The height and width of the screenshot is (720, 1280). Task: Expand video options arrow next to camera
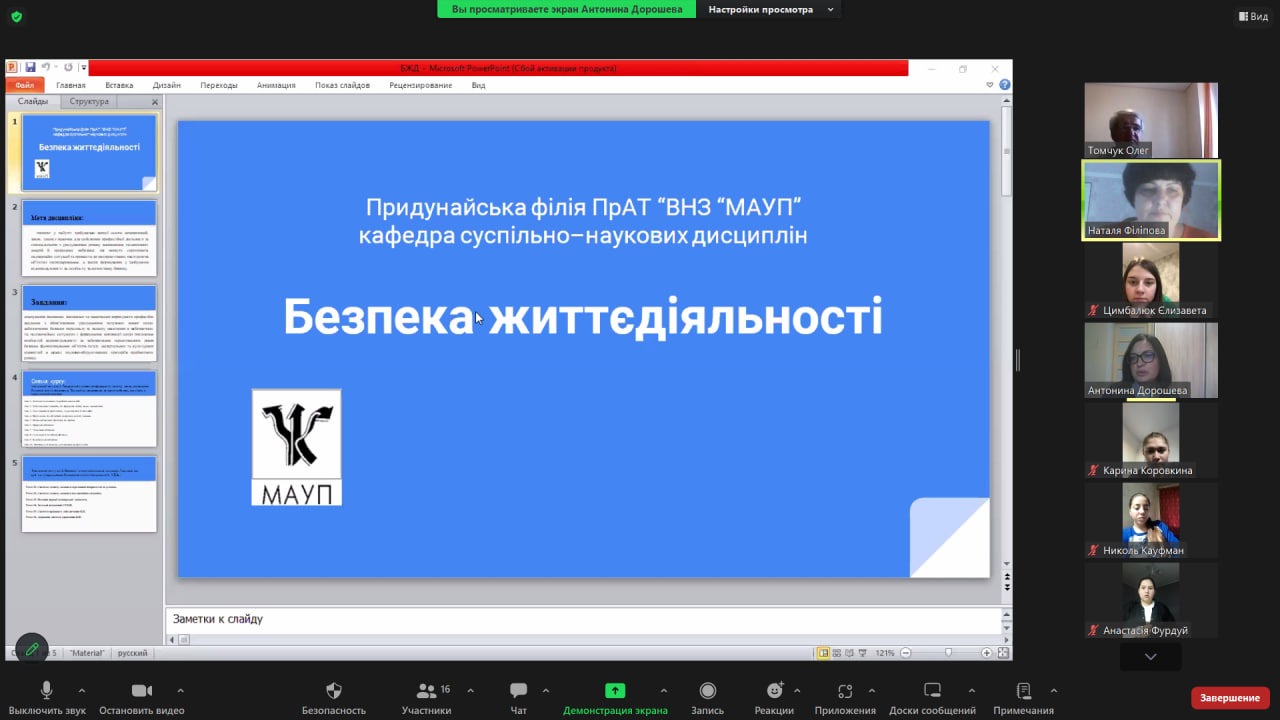(x=180, y=690)
